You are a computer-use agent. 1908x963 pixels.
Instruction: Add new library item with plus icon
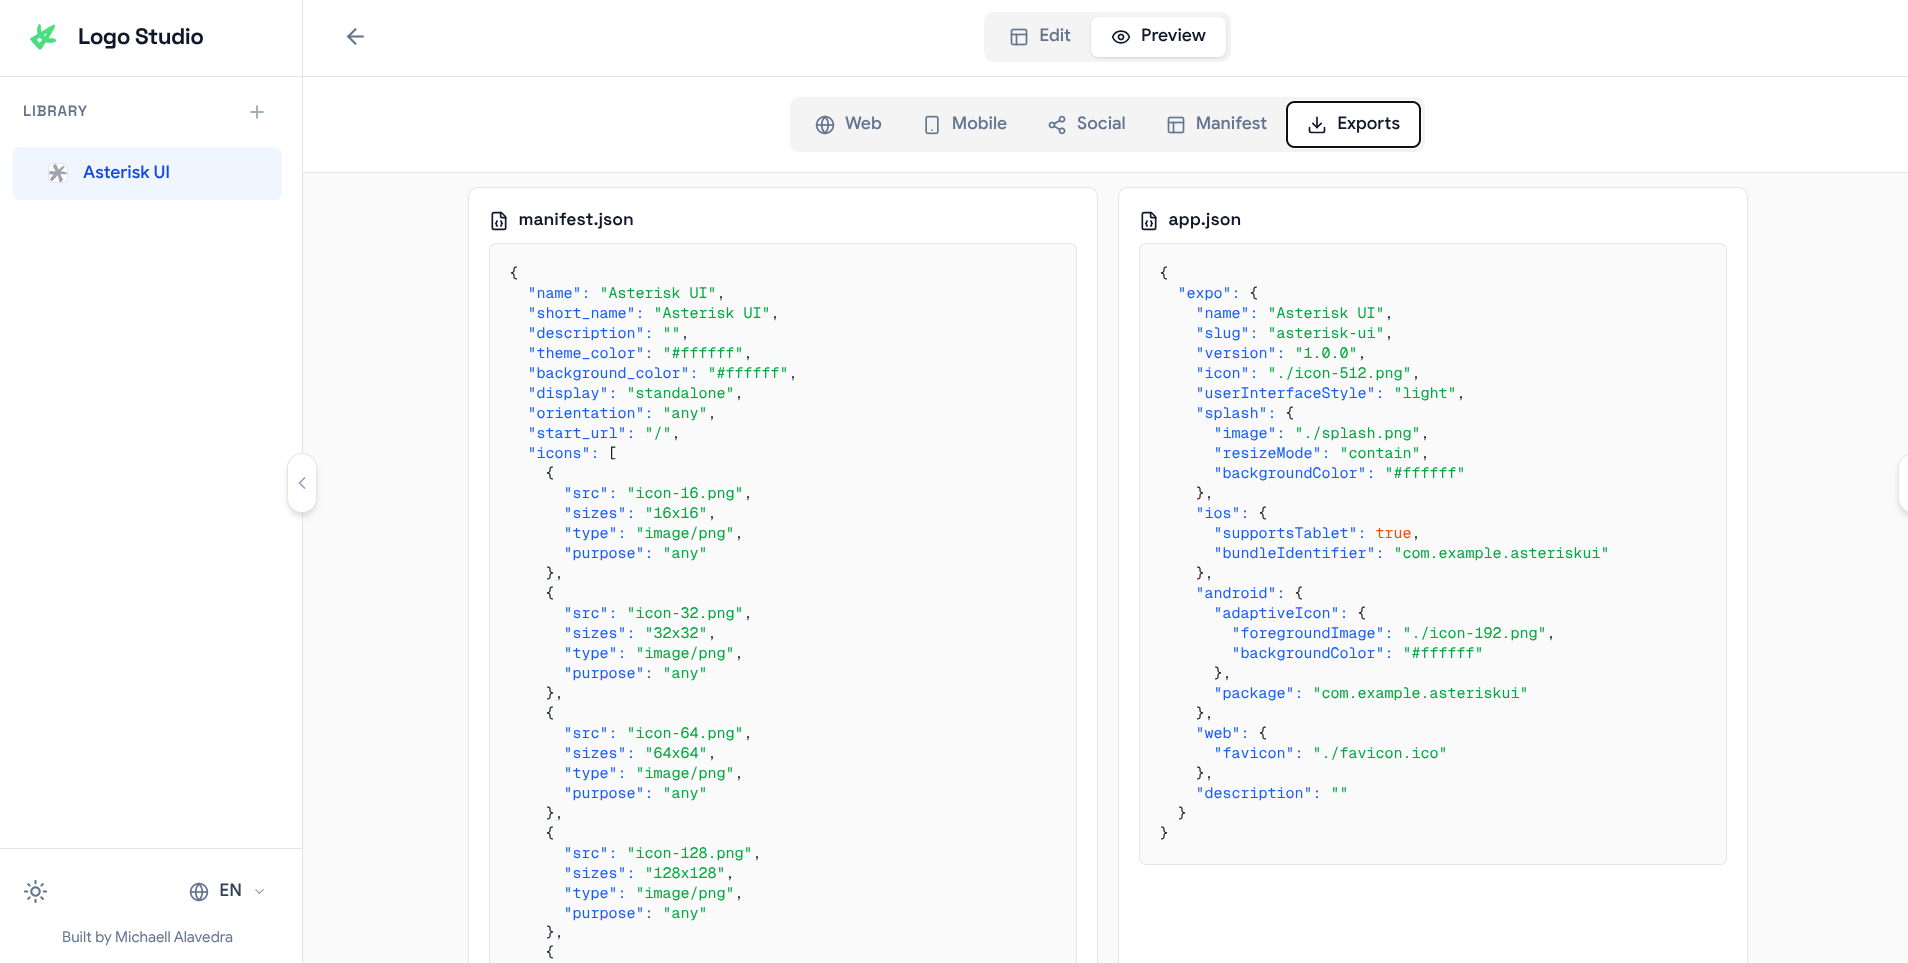(257, 112)
